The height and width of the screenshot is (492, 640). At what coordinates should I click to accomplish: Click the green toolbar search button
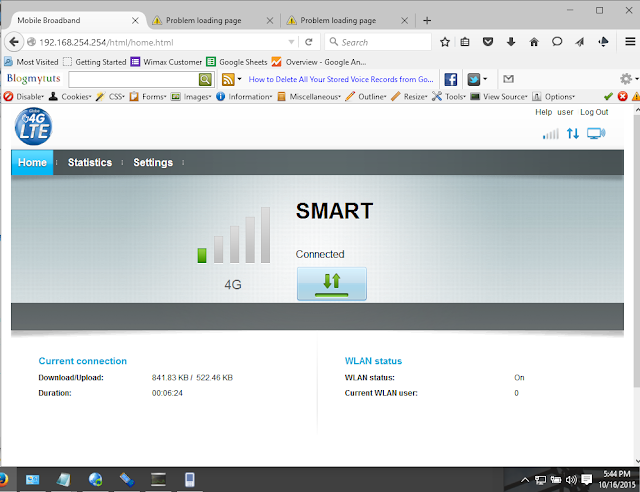(x=205, y=79)
